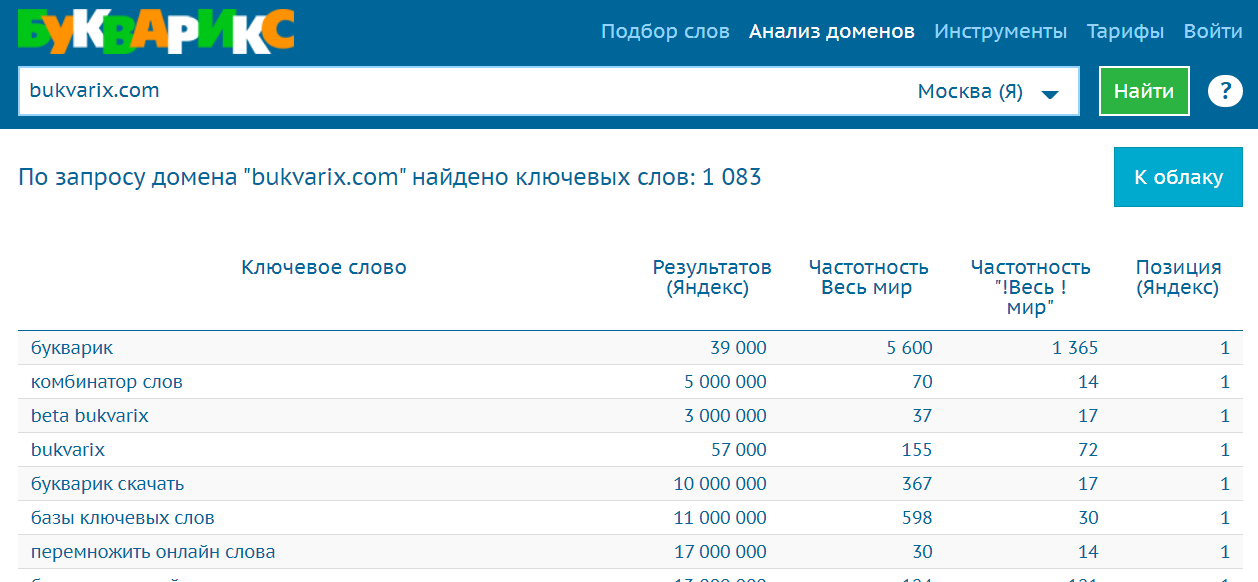Sort by Позиция (Яндекс) column header

click(x=1178, y=278)
